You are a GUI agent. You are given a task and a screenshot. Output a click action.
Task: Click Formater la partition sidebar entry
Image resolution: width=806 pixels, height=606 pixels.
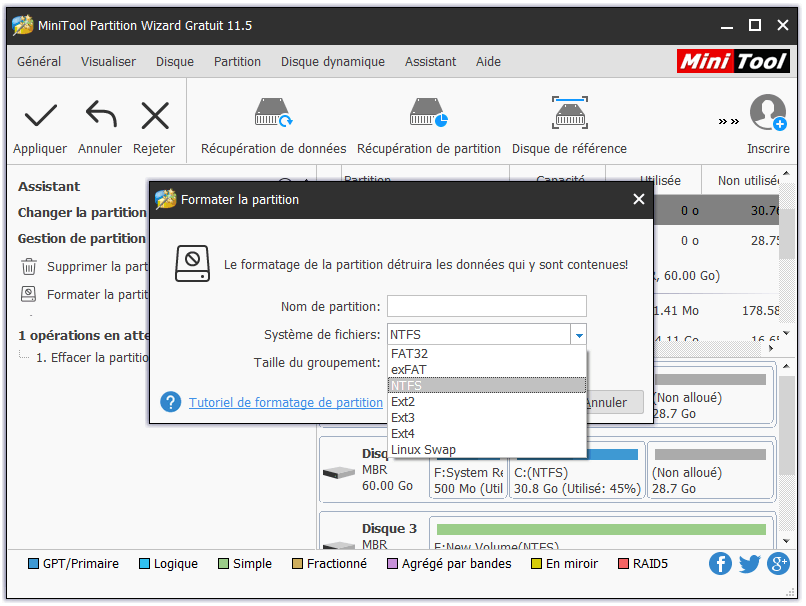coord(98,295)
